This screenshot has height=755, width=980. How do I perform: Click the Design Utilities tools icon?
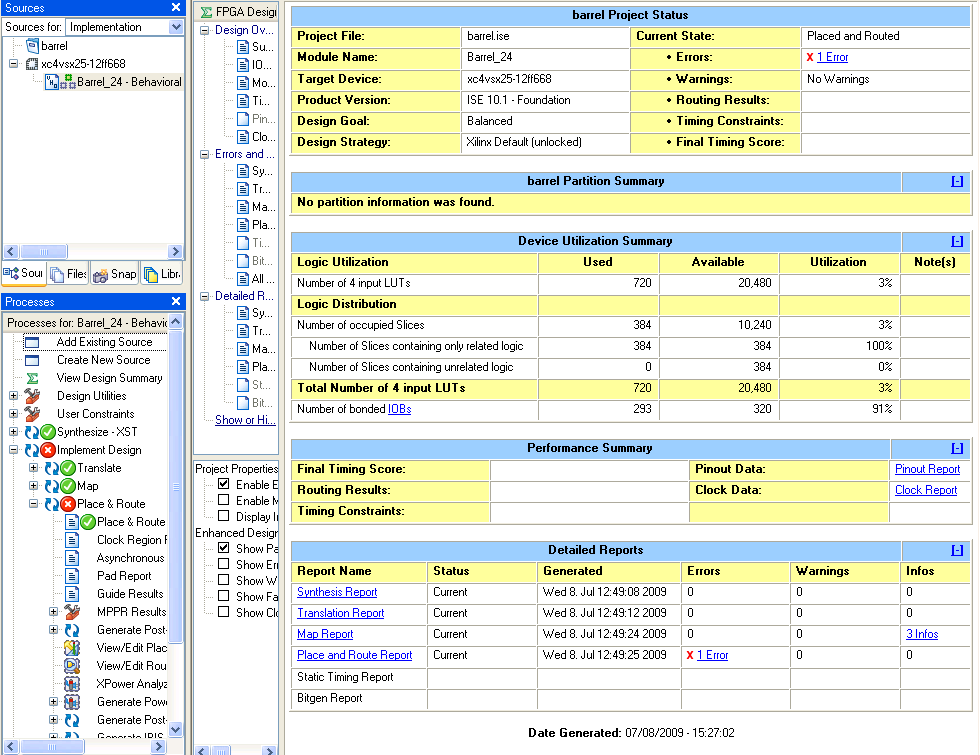(x=32, y=396)
